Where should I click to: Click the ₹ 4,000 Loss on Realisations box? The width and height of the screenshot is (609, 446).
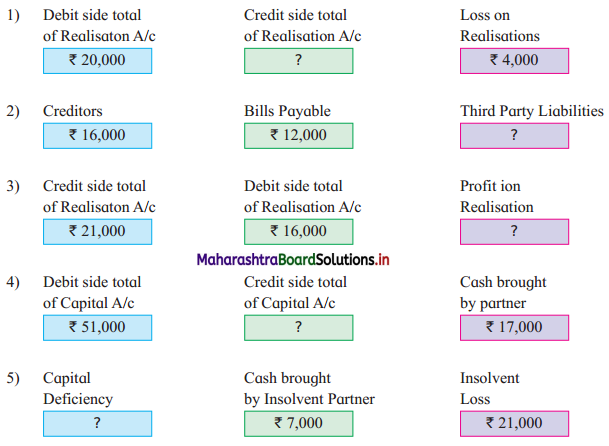[x=515, y=61]
